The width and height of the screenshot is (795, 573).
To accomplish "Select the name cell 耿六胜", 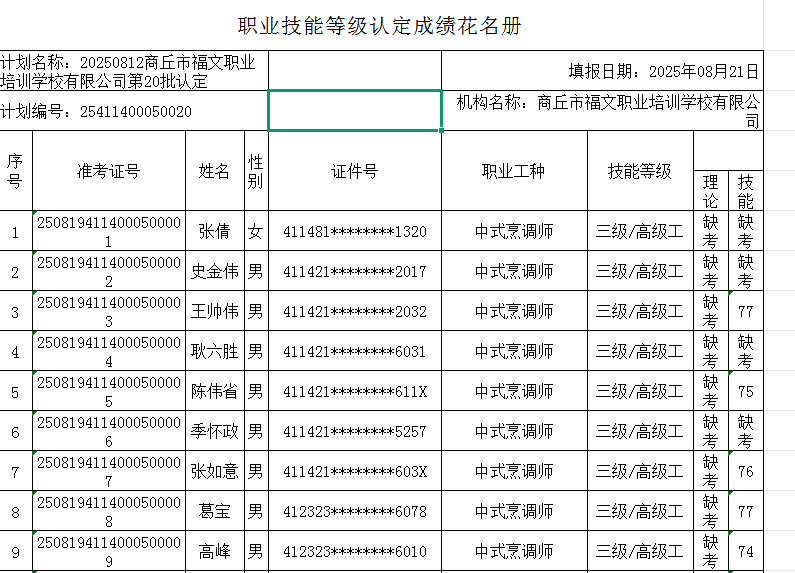I will click(214, 352).
